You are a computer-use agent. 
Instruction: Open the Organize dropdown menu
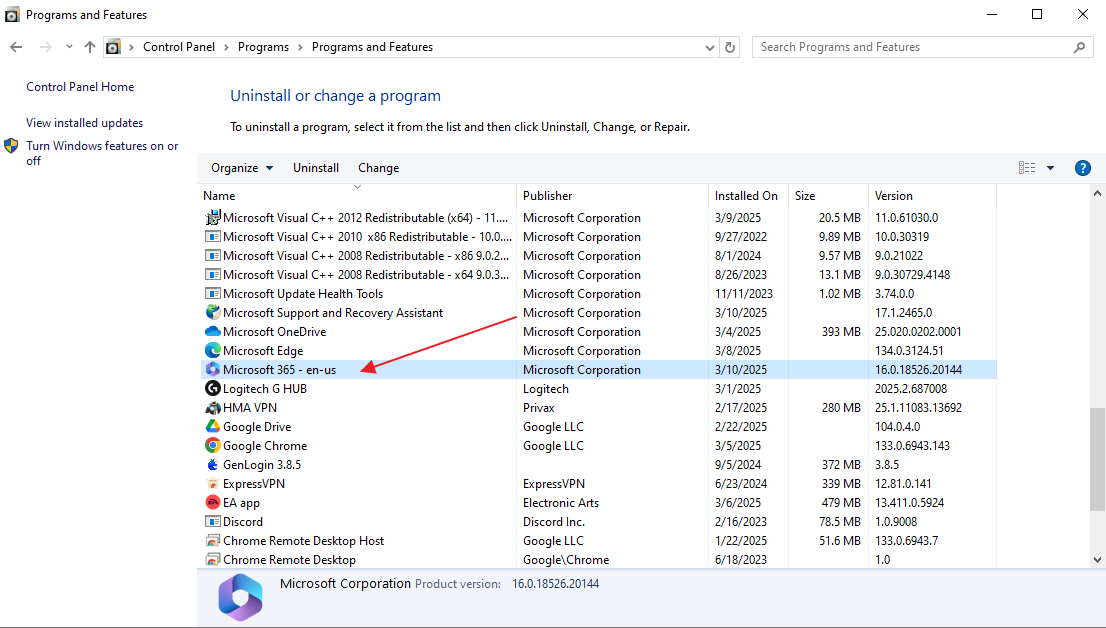pyautogui.click(x=242, y=168)
